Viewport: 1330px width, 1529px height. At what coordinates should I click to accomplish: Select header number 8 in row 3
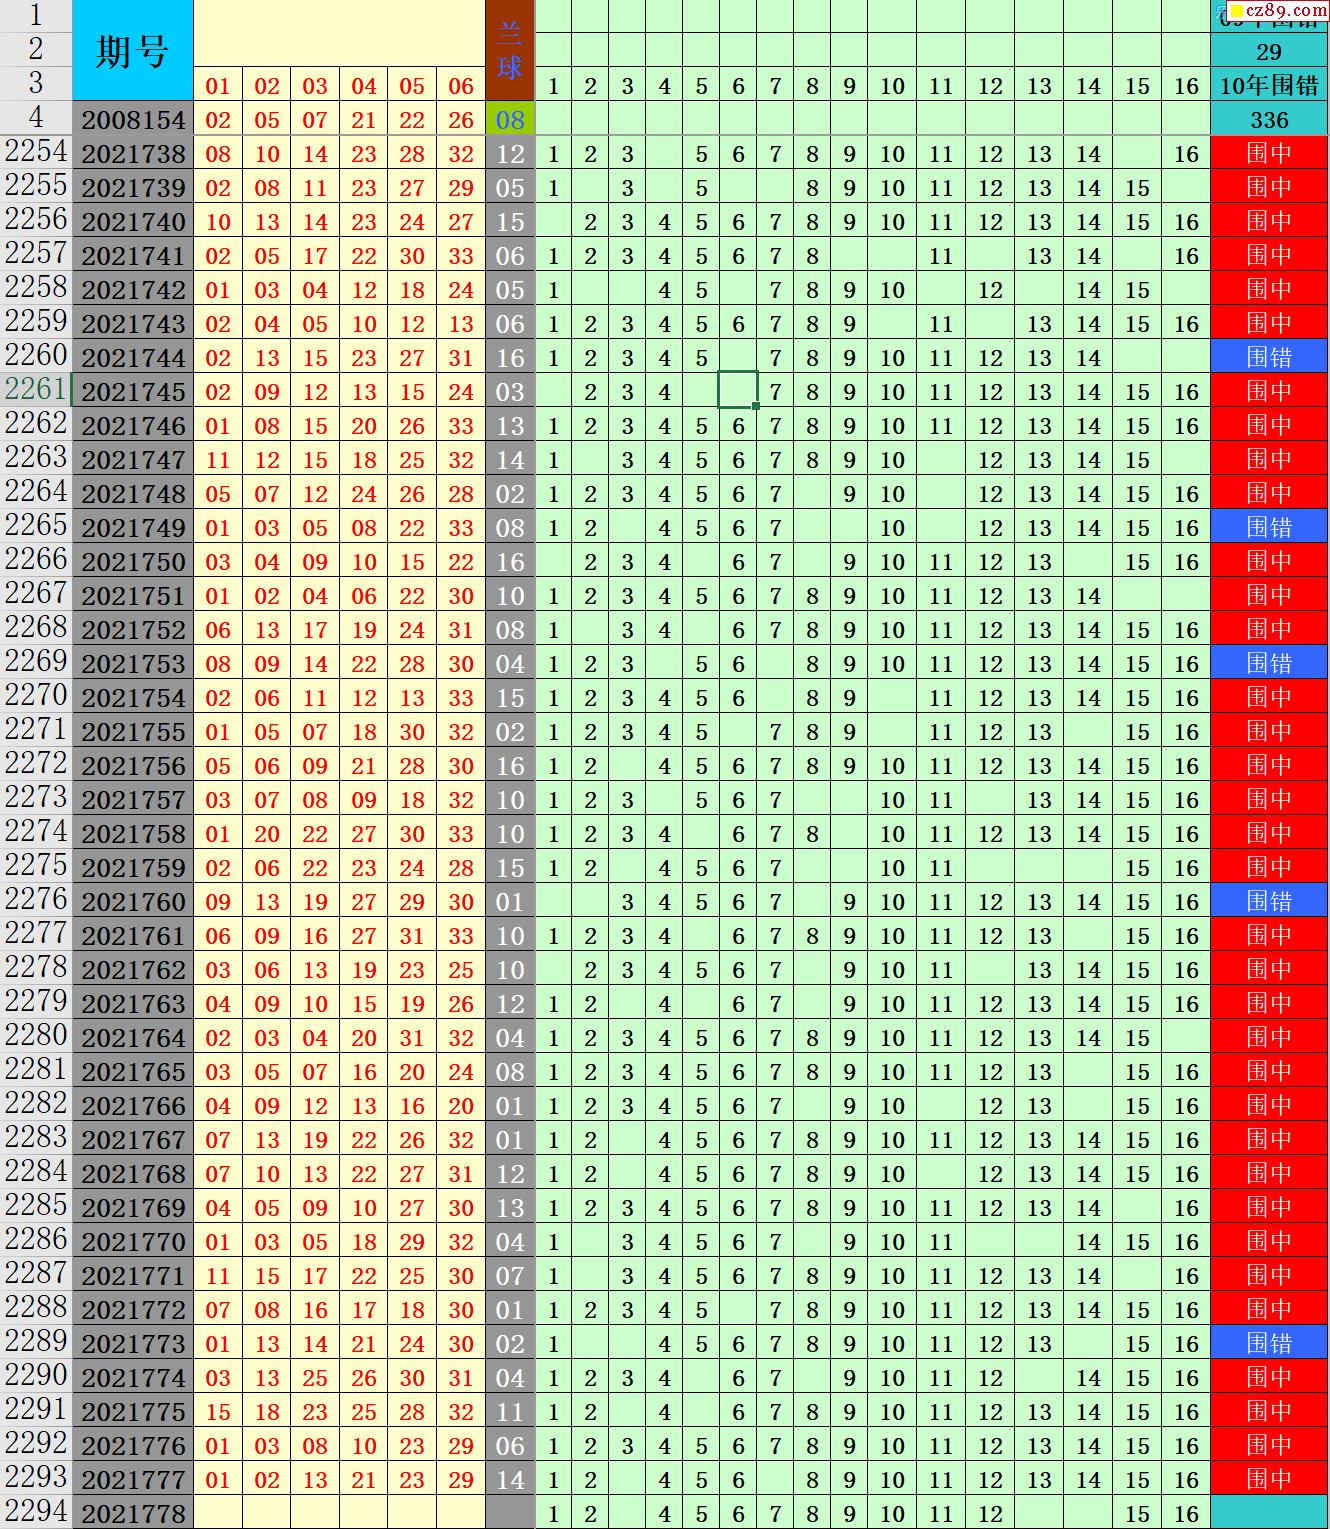[x=812, y=85]
